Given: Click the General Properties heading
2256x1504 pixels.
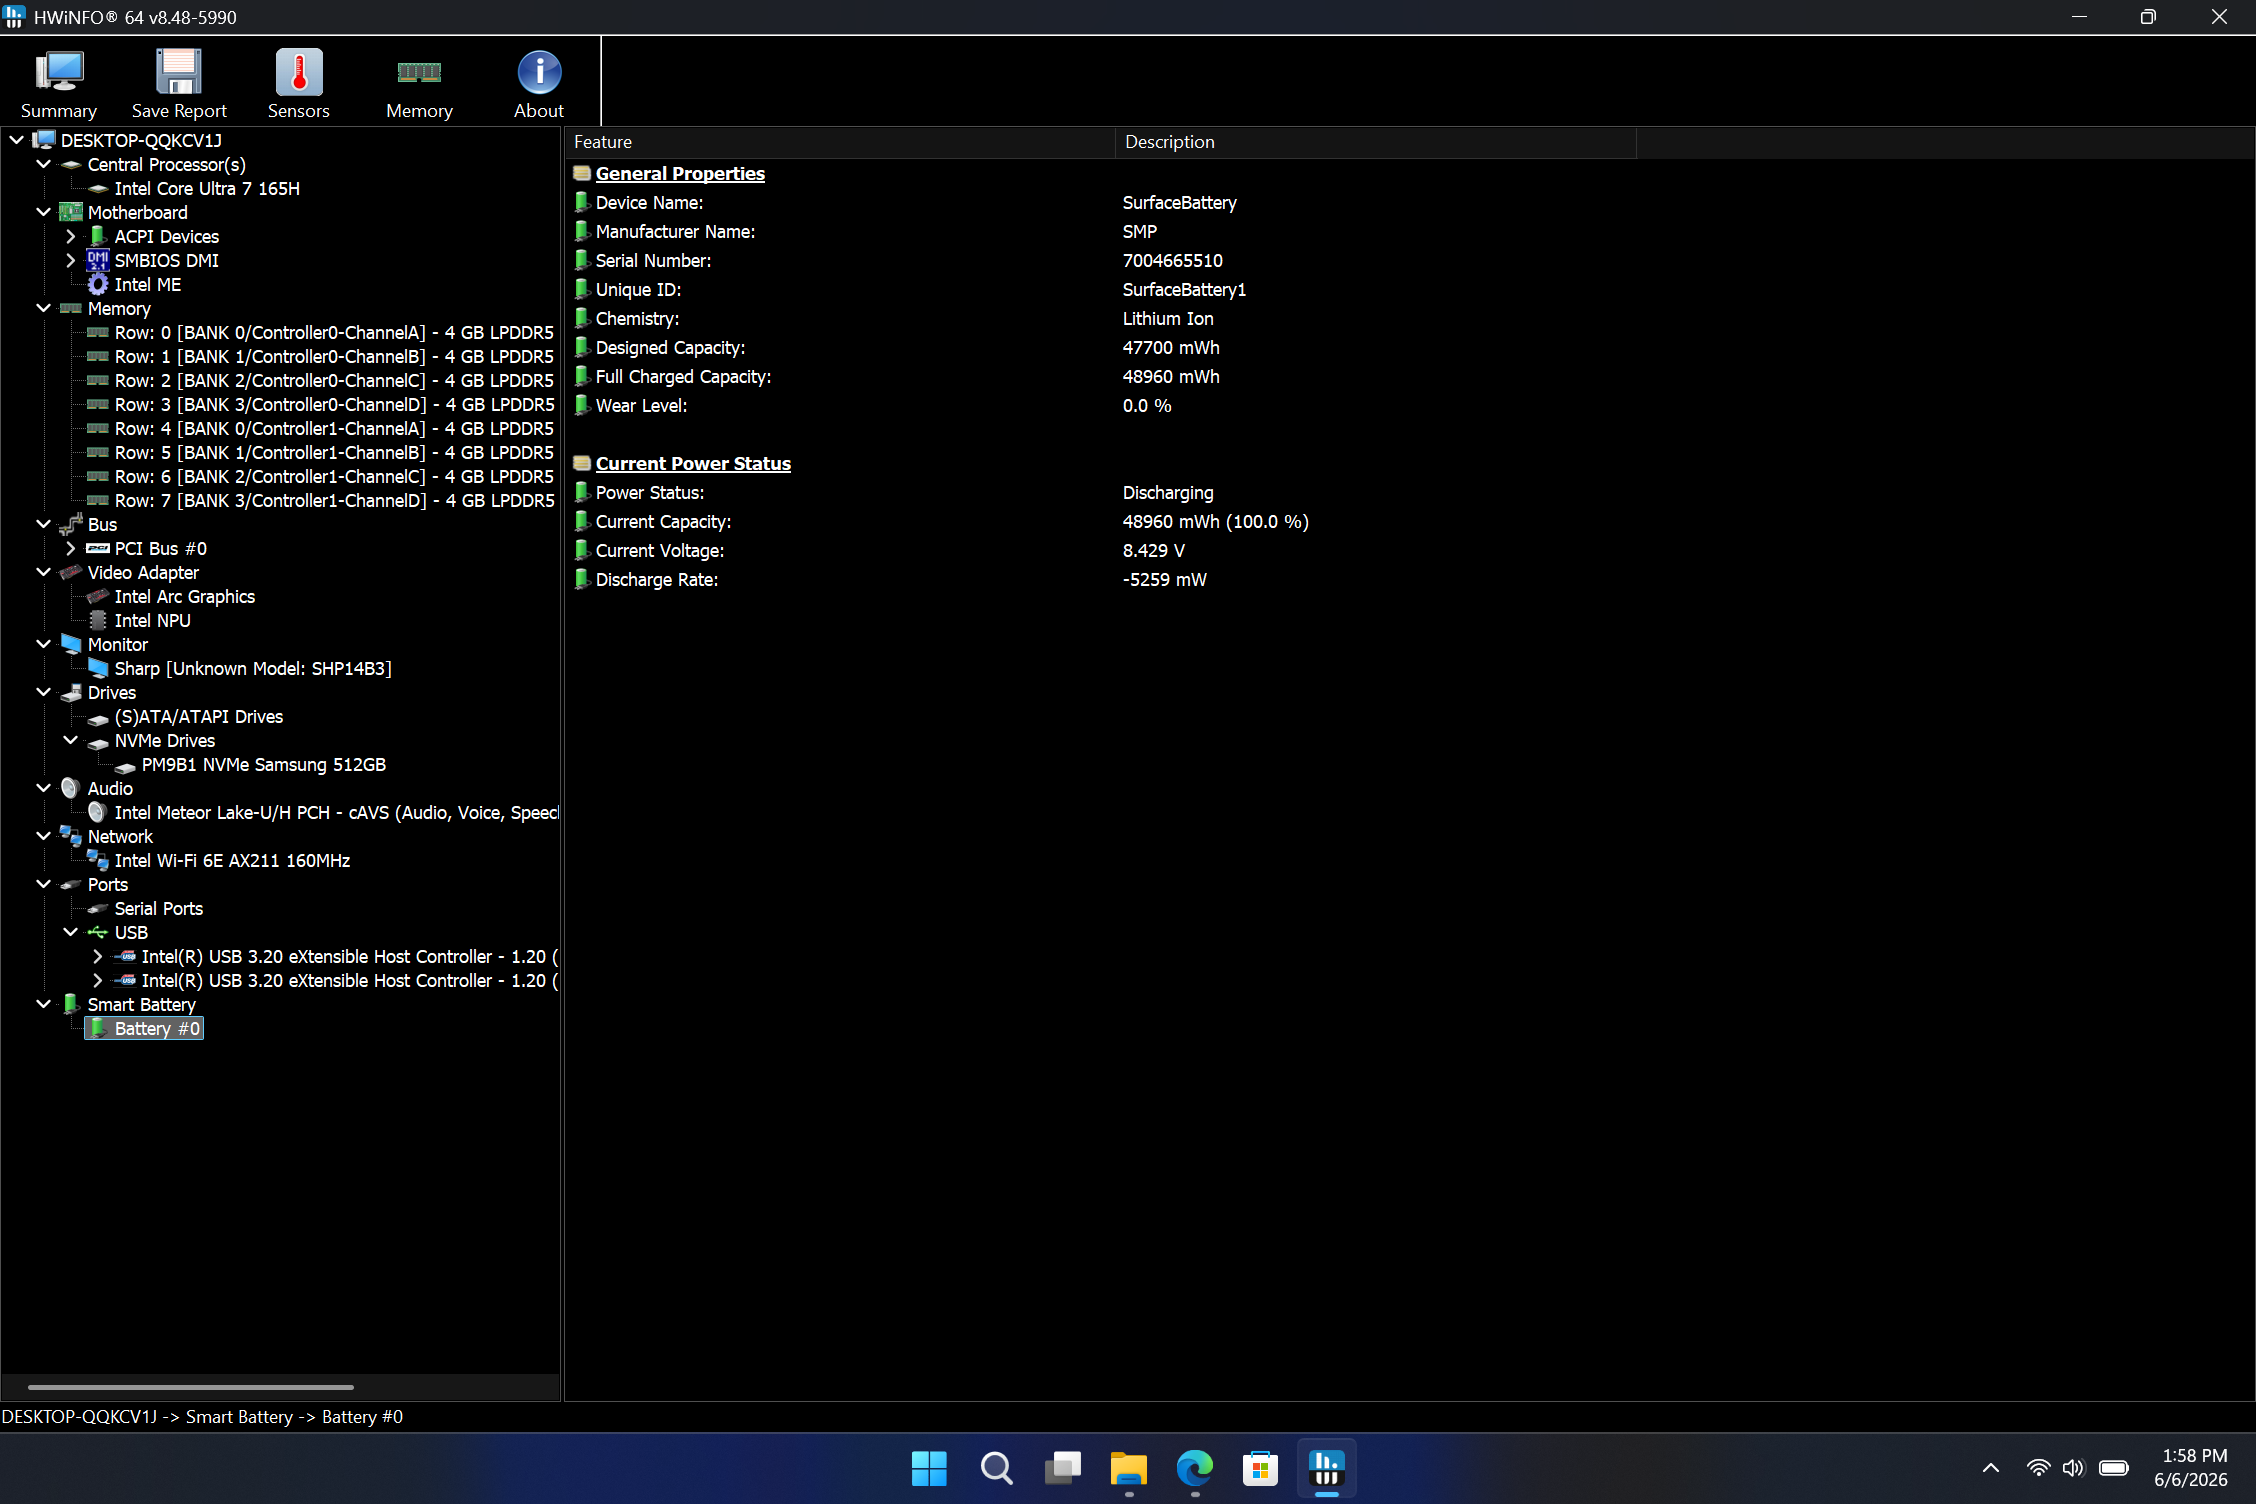Looking at the screenshot, I should (x=680, y=173).
